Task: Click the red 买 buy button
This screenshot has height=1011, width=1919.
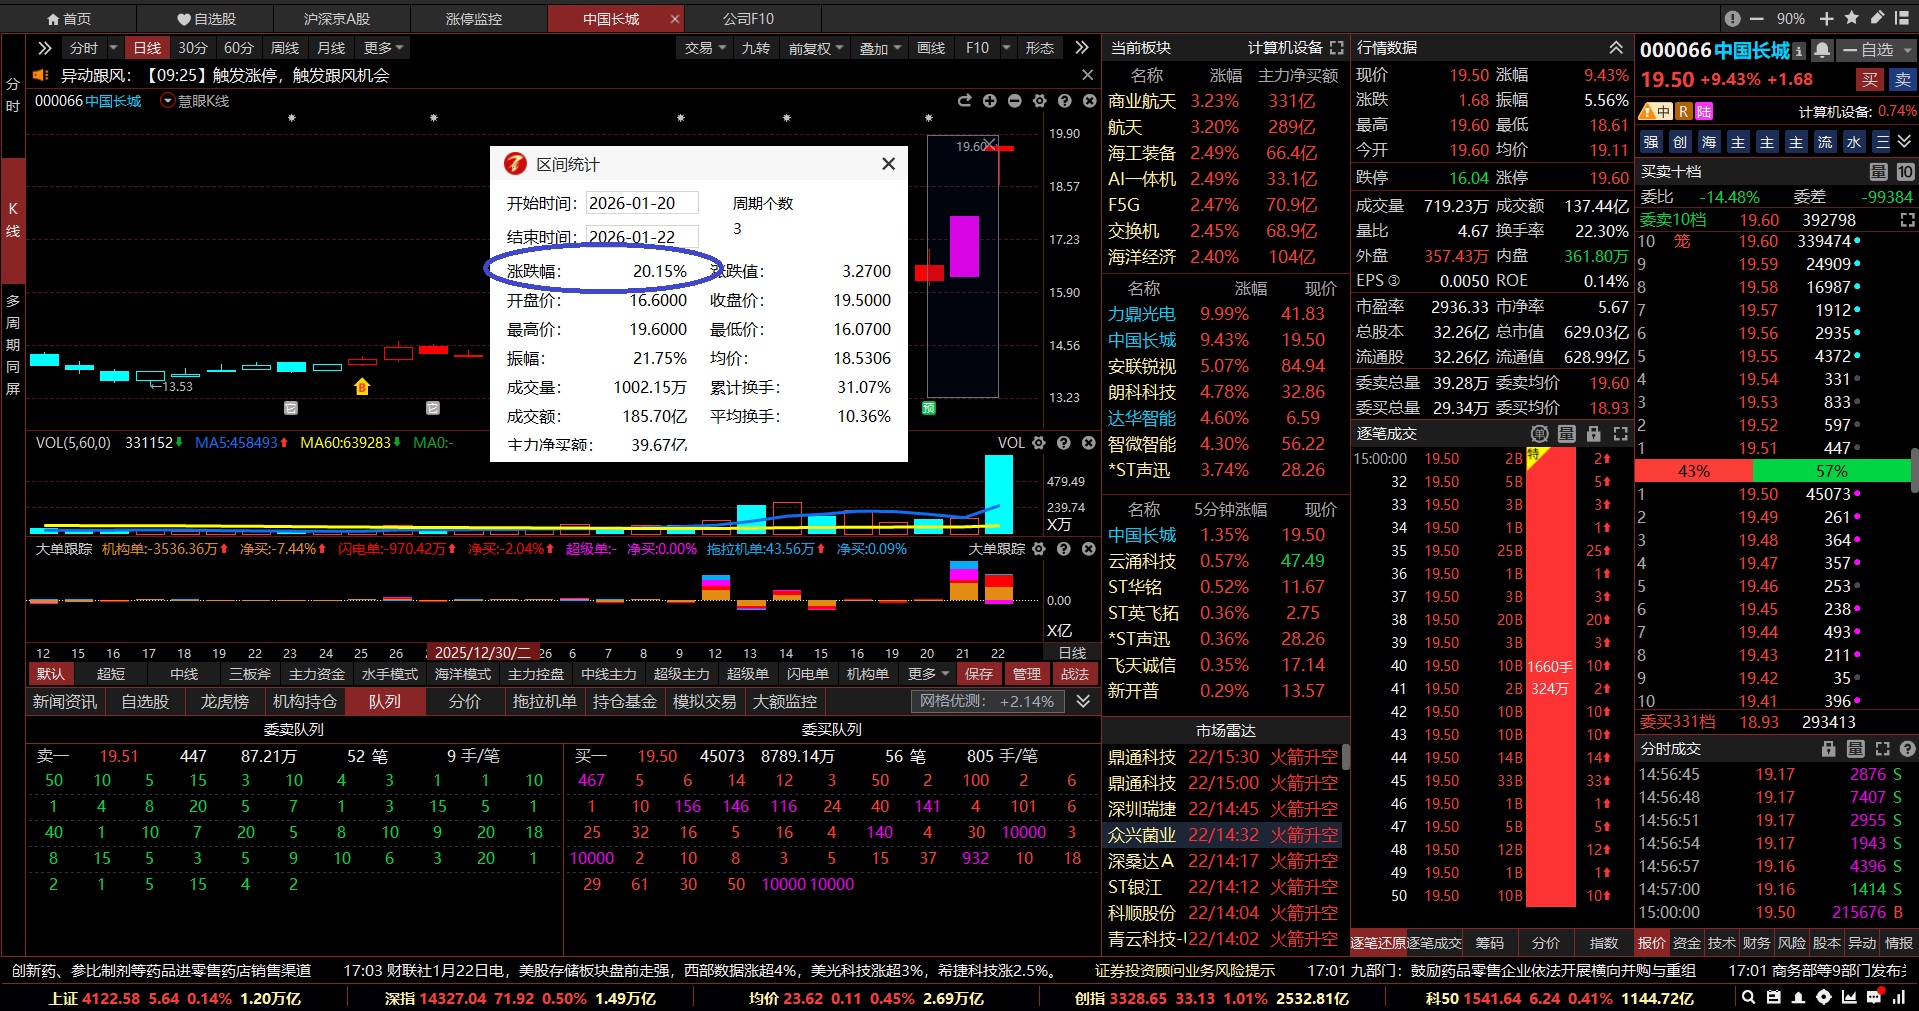Action: 1870,80
